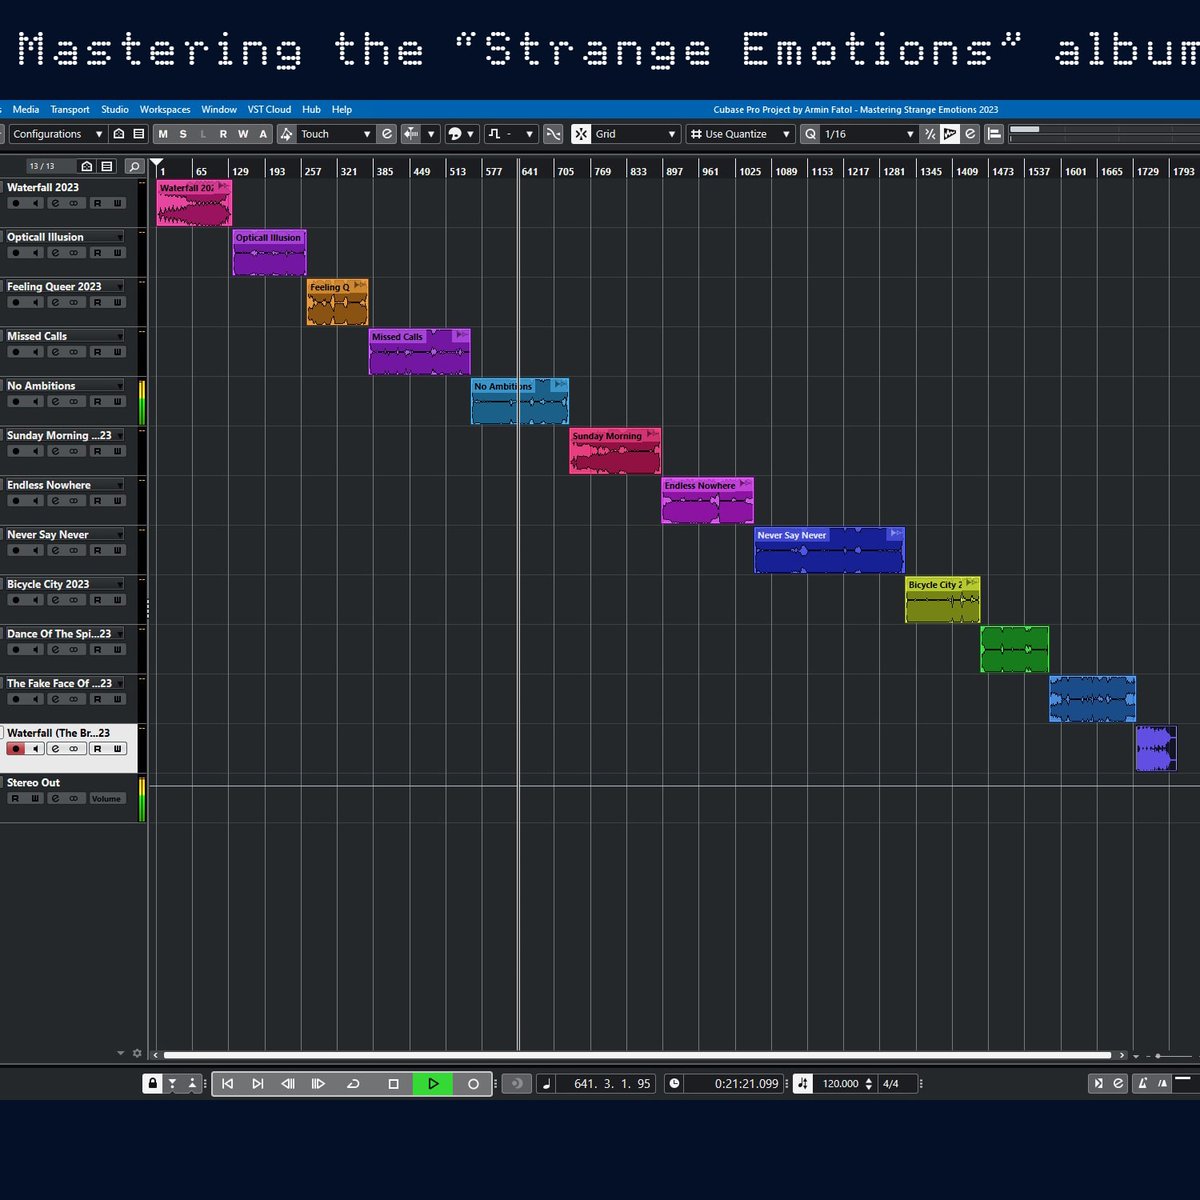The width and height of the screenshot is (1200, 1200).
Task: Disable record on Waterfall (The Br...23) track
Action: [x=16, y=749]
